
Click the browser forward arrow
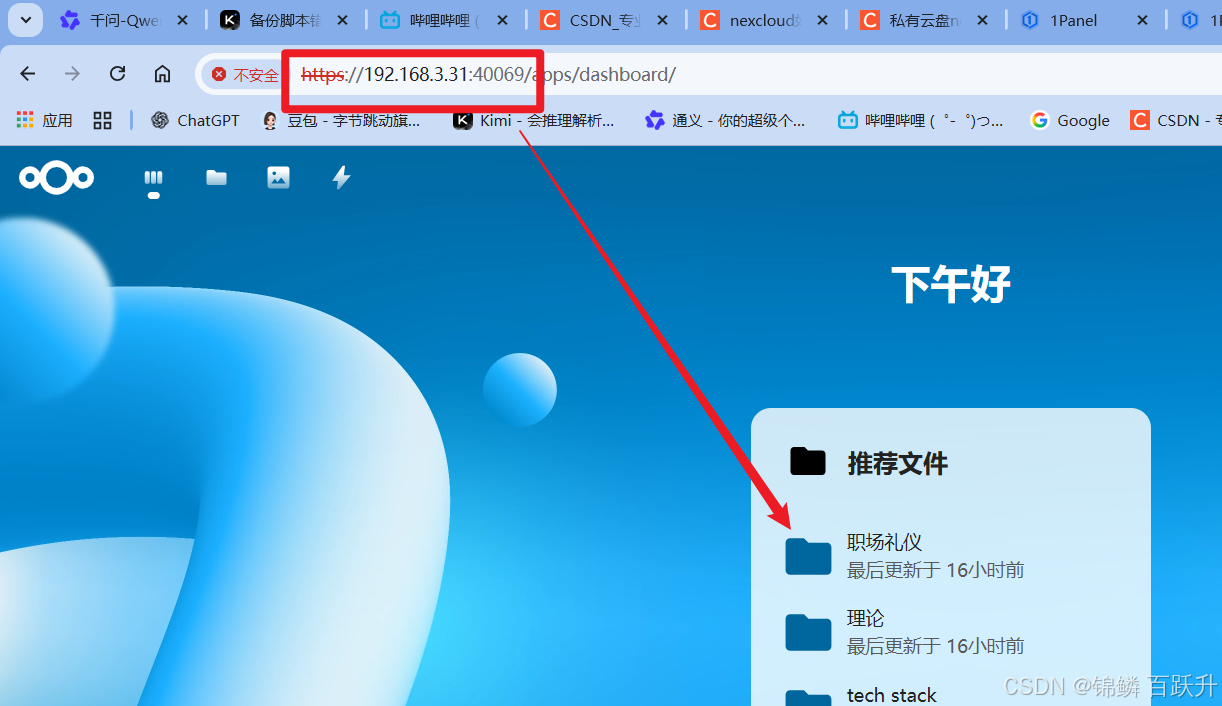72,74
